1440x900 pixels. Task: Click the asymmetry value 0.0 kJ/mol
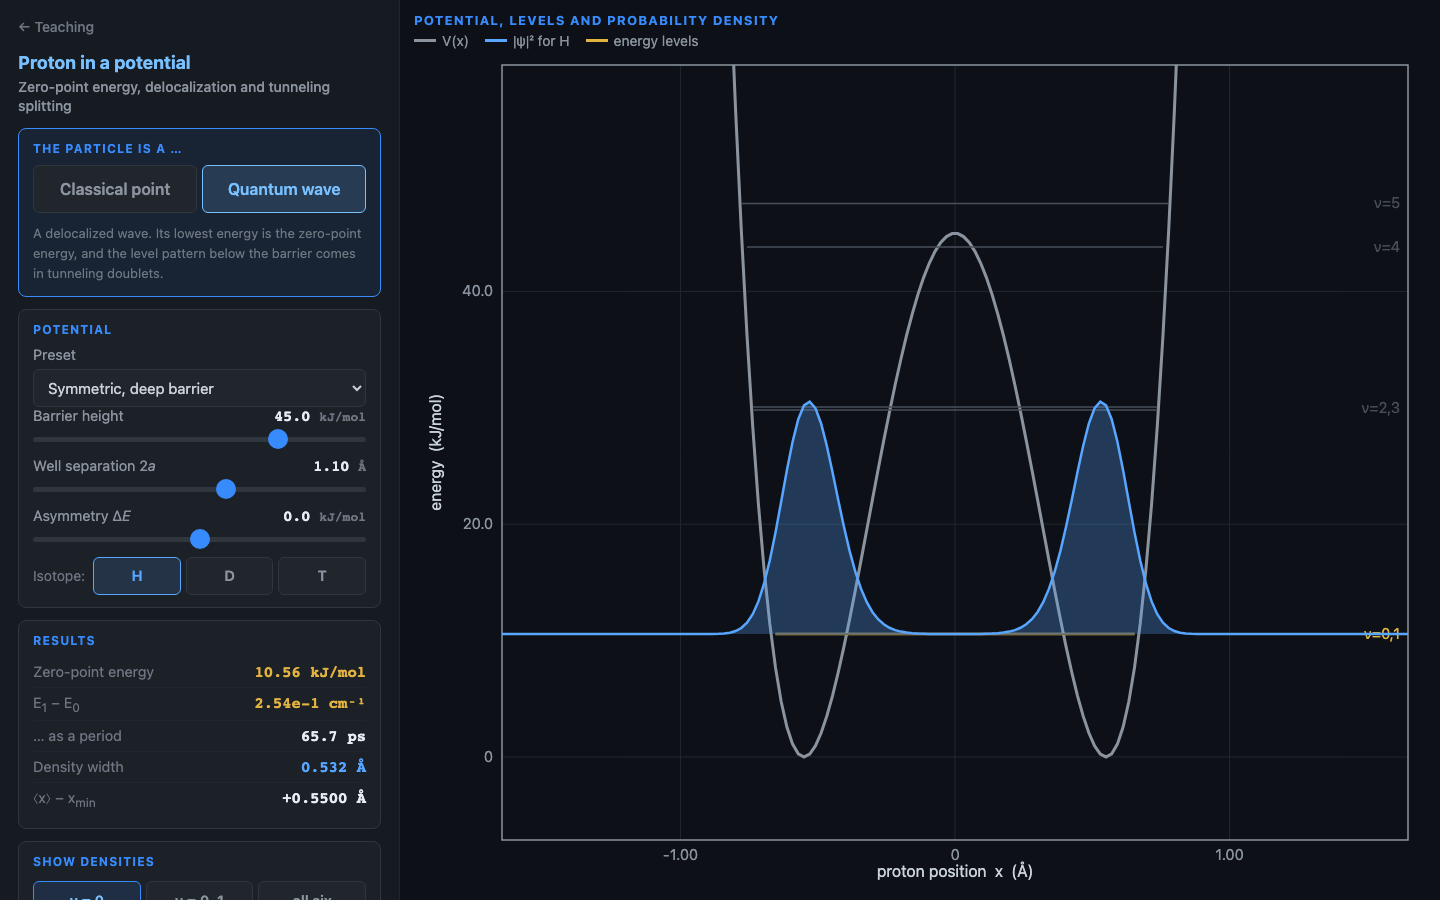[x=324, y=517]
